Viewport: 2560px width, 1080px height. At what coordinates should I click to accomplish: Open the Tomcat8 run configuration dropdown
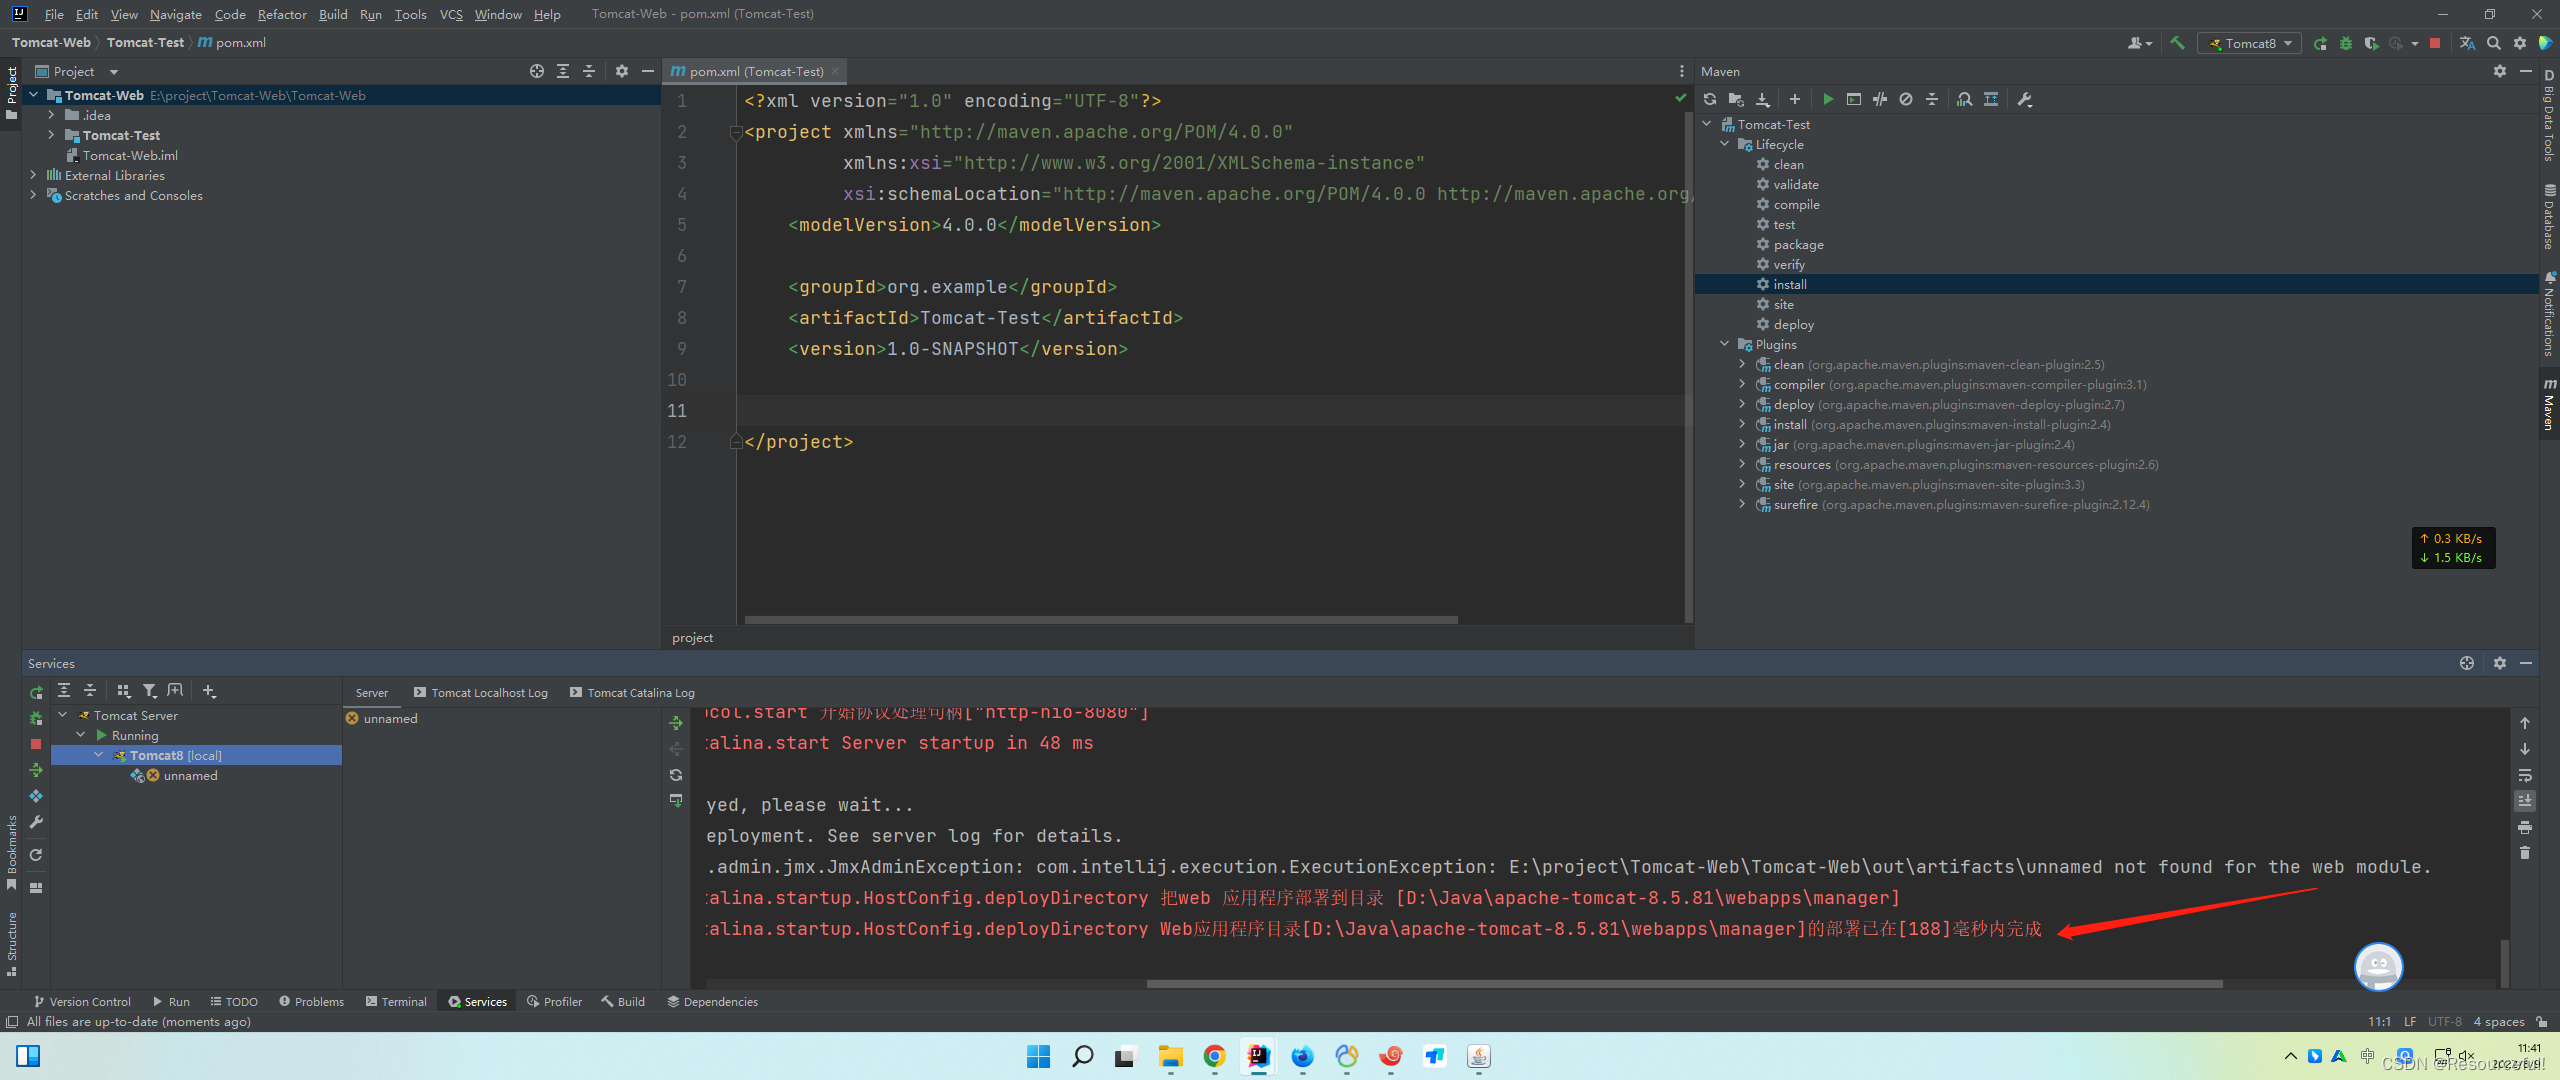pyautogui.click(x=2250, y=43)
